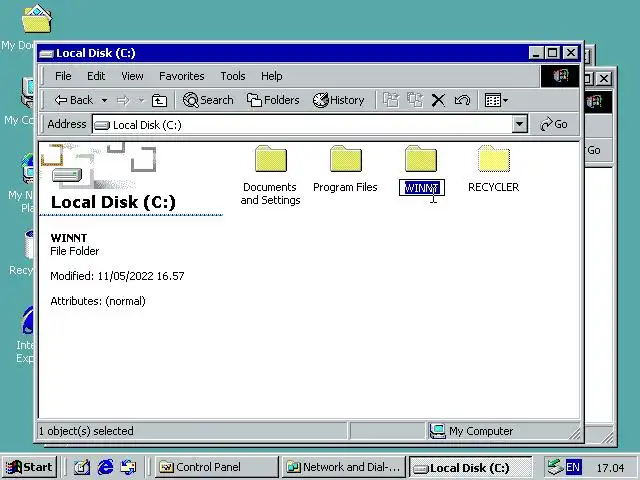Viewport: 640px width, 480px height.
Task: Click the Undo toolbar icon
Action: pos(462,100)
